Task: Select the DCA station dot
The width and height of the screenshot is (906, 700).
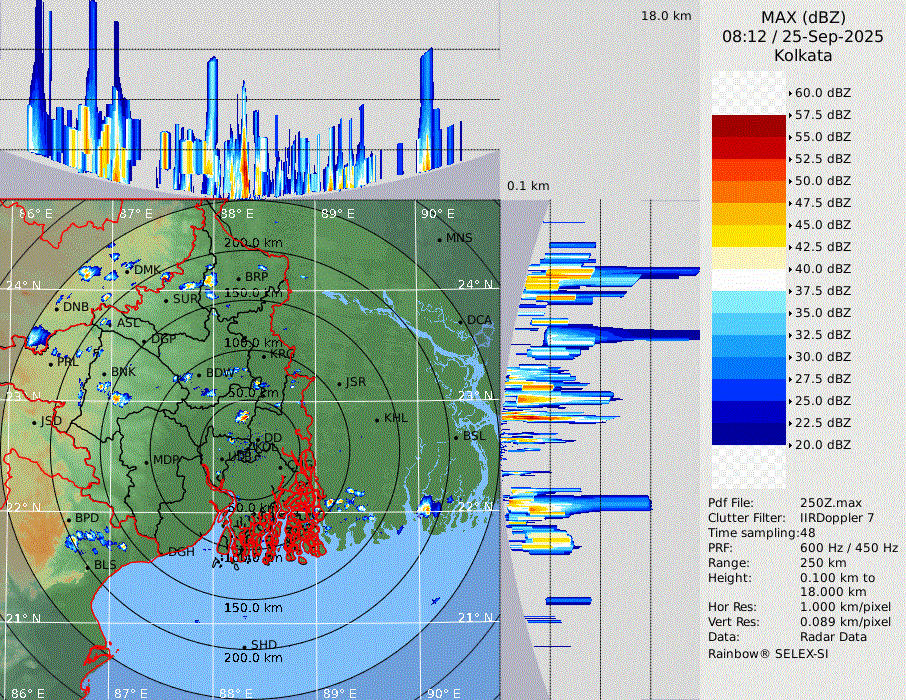Action: point(461,321)
